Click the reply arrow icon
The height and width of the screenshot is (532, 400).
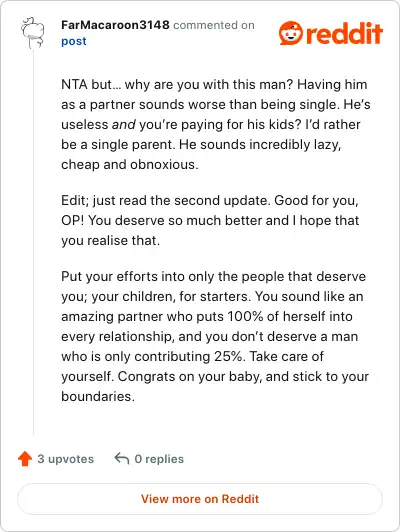pos(122,458)
